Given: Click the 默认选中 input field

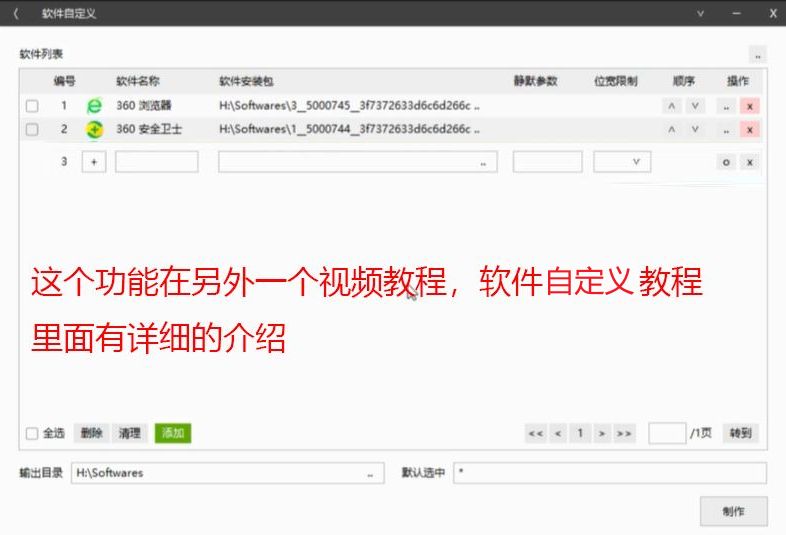Looking at the screenshot, I should pos(609,473).
